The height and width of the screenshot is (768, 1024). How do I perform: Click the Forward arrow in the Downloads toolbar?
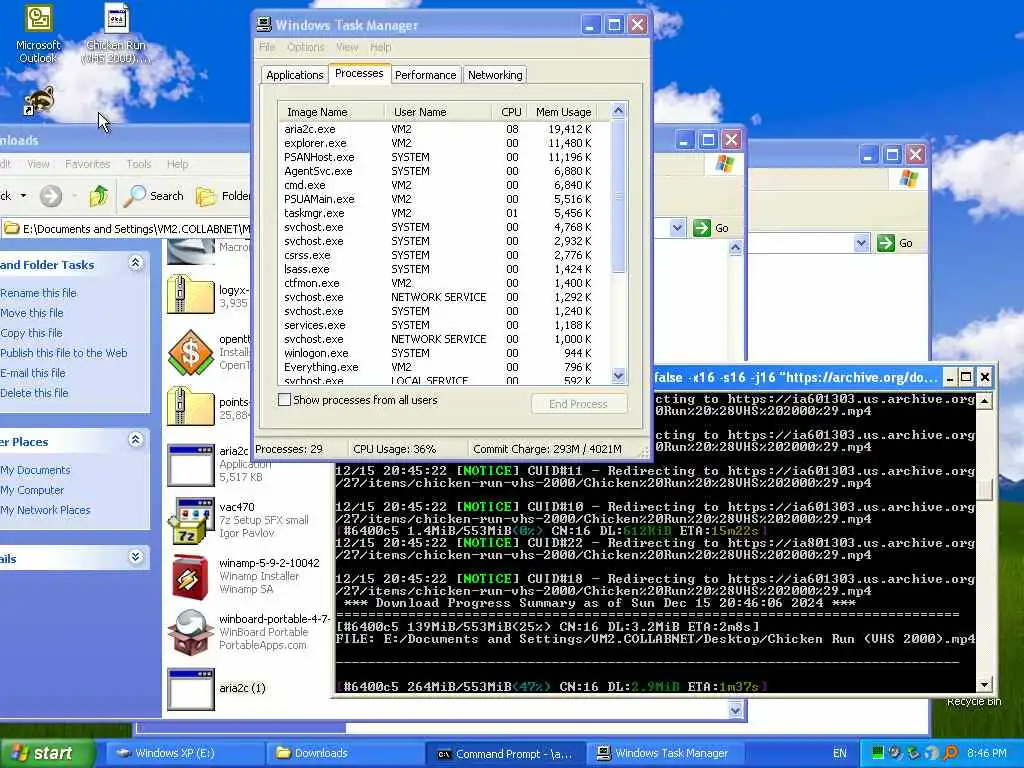coord(50,196)
